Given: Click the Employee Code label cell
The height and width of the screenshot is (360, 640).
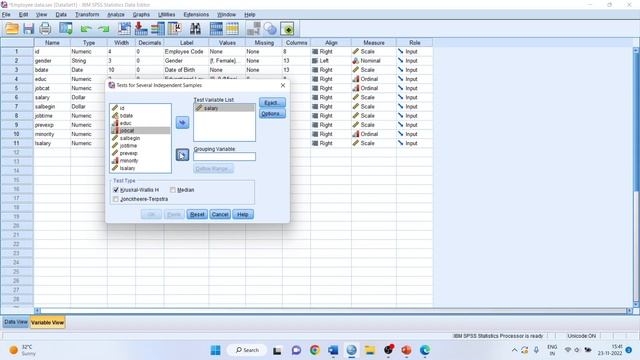Looking at the screenshot, I should pos(186,51).
